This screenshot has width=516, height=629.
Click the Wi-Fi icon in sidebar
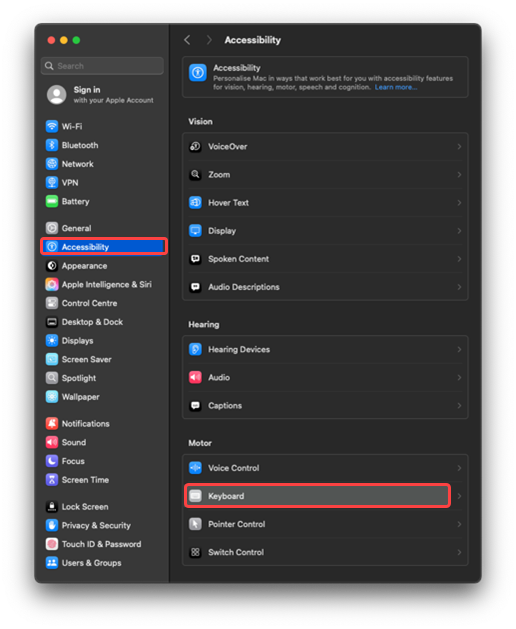[52, 126]
